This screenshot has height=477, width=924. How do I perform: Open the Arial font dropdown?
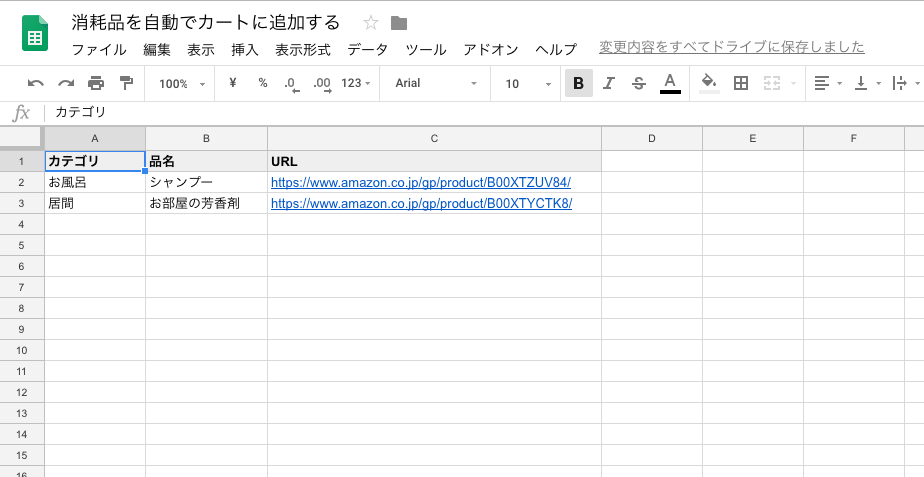pyautogui.click(x=436, y=83)
